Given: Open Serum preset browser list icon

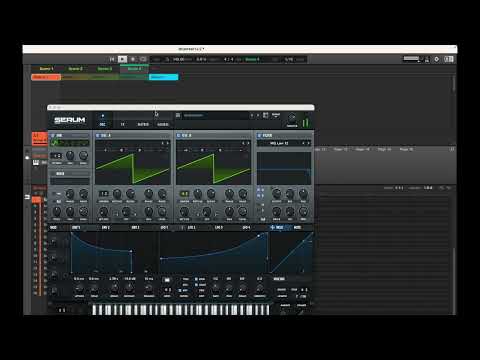Looking at the screenshot, I should [x=178, y=115].
